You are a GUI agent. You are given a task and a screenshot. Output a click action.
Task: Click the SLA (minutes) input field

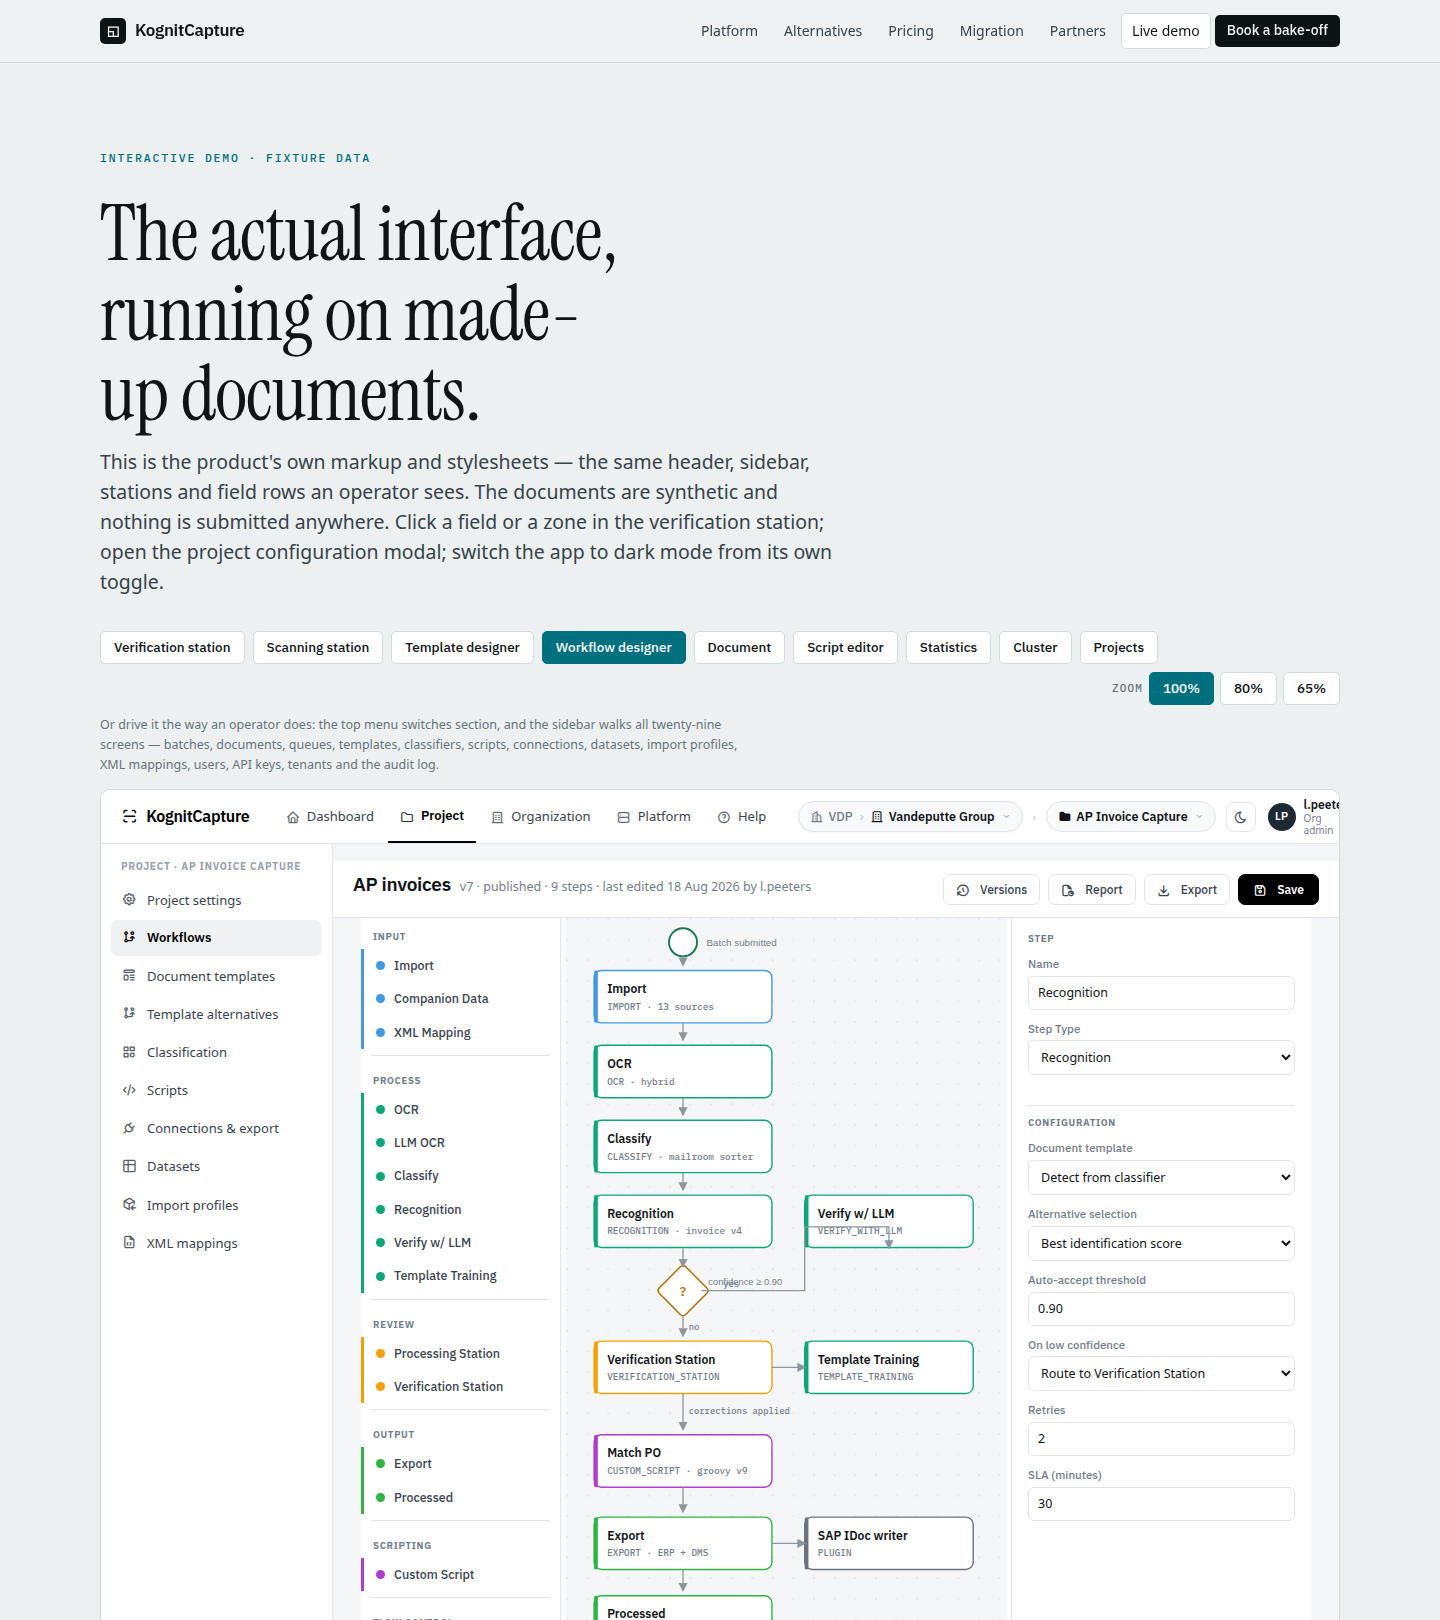point(1161,1504)
